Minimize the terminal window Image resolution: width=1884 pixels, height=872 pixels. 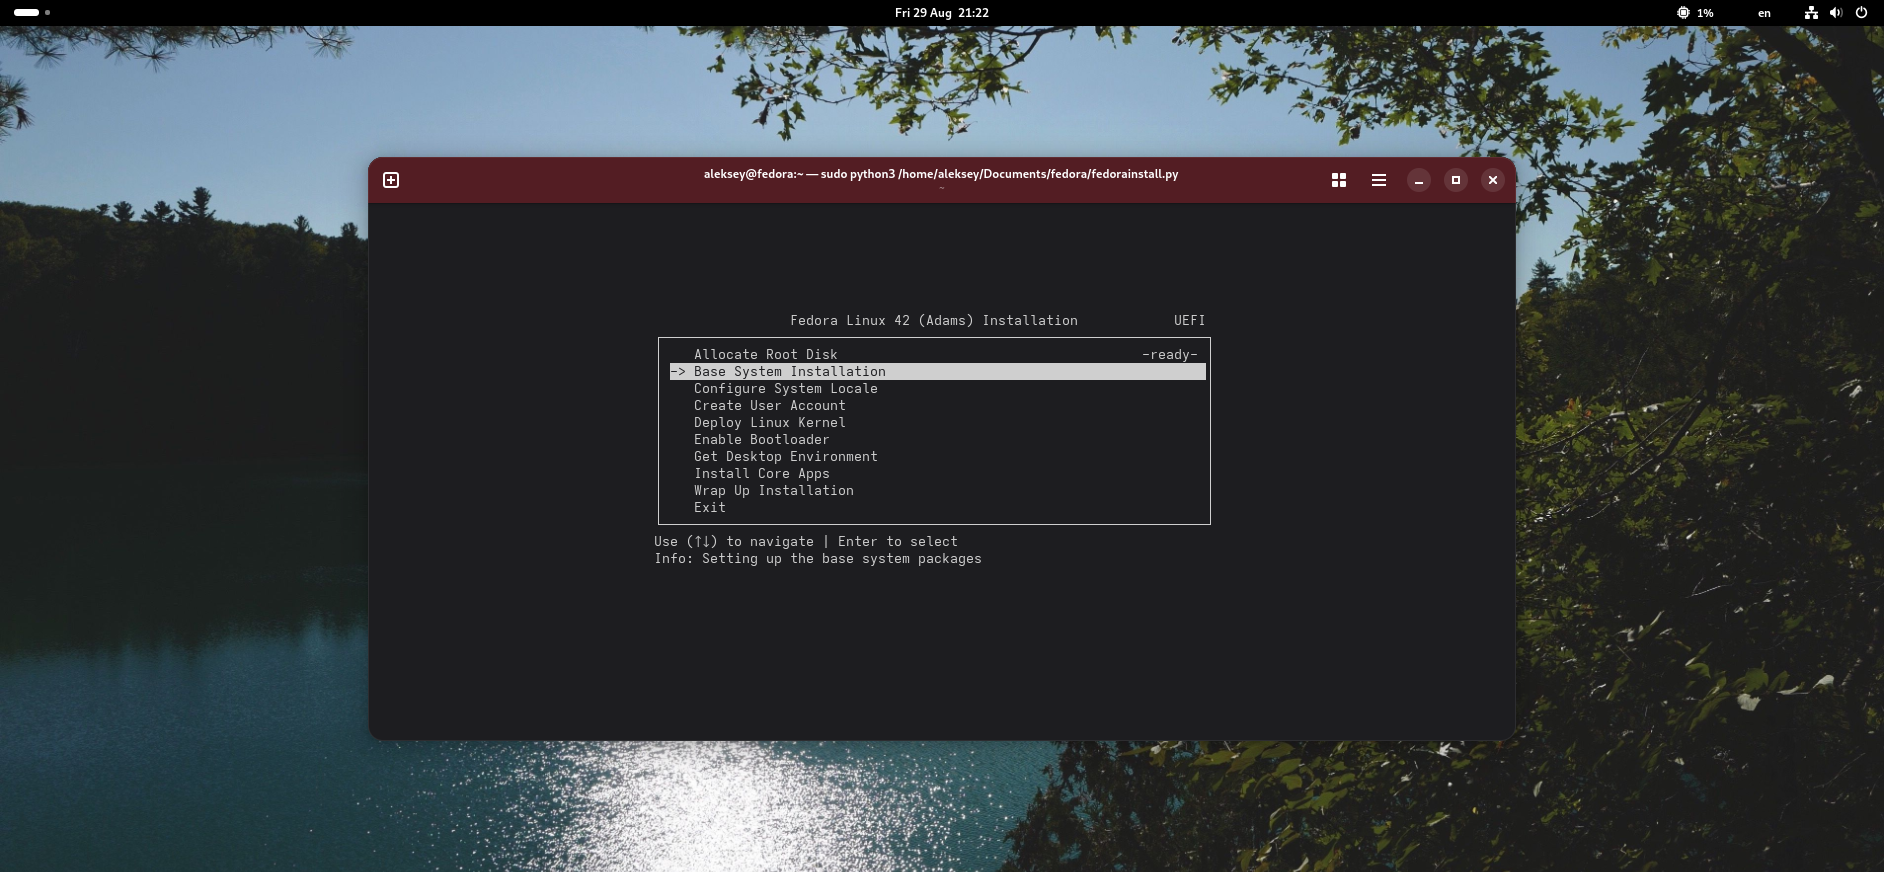[x=1418, y=180]
